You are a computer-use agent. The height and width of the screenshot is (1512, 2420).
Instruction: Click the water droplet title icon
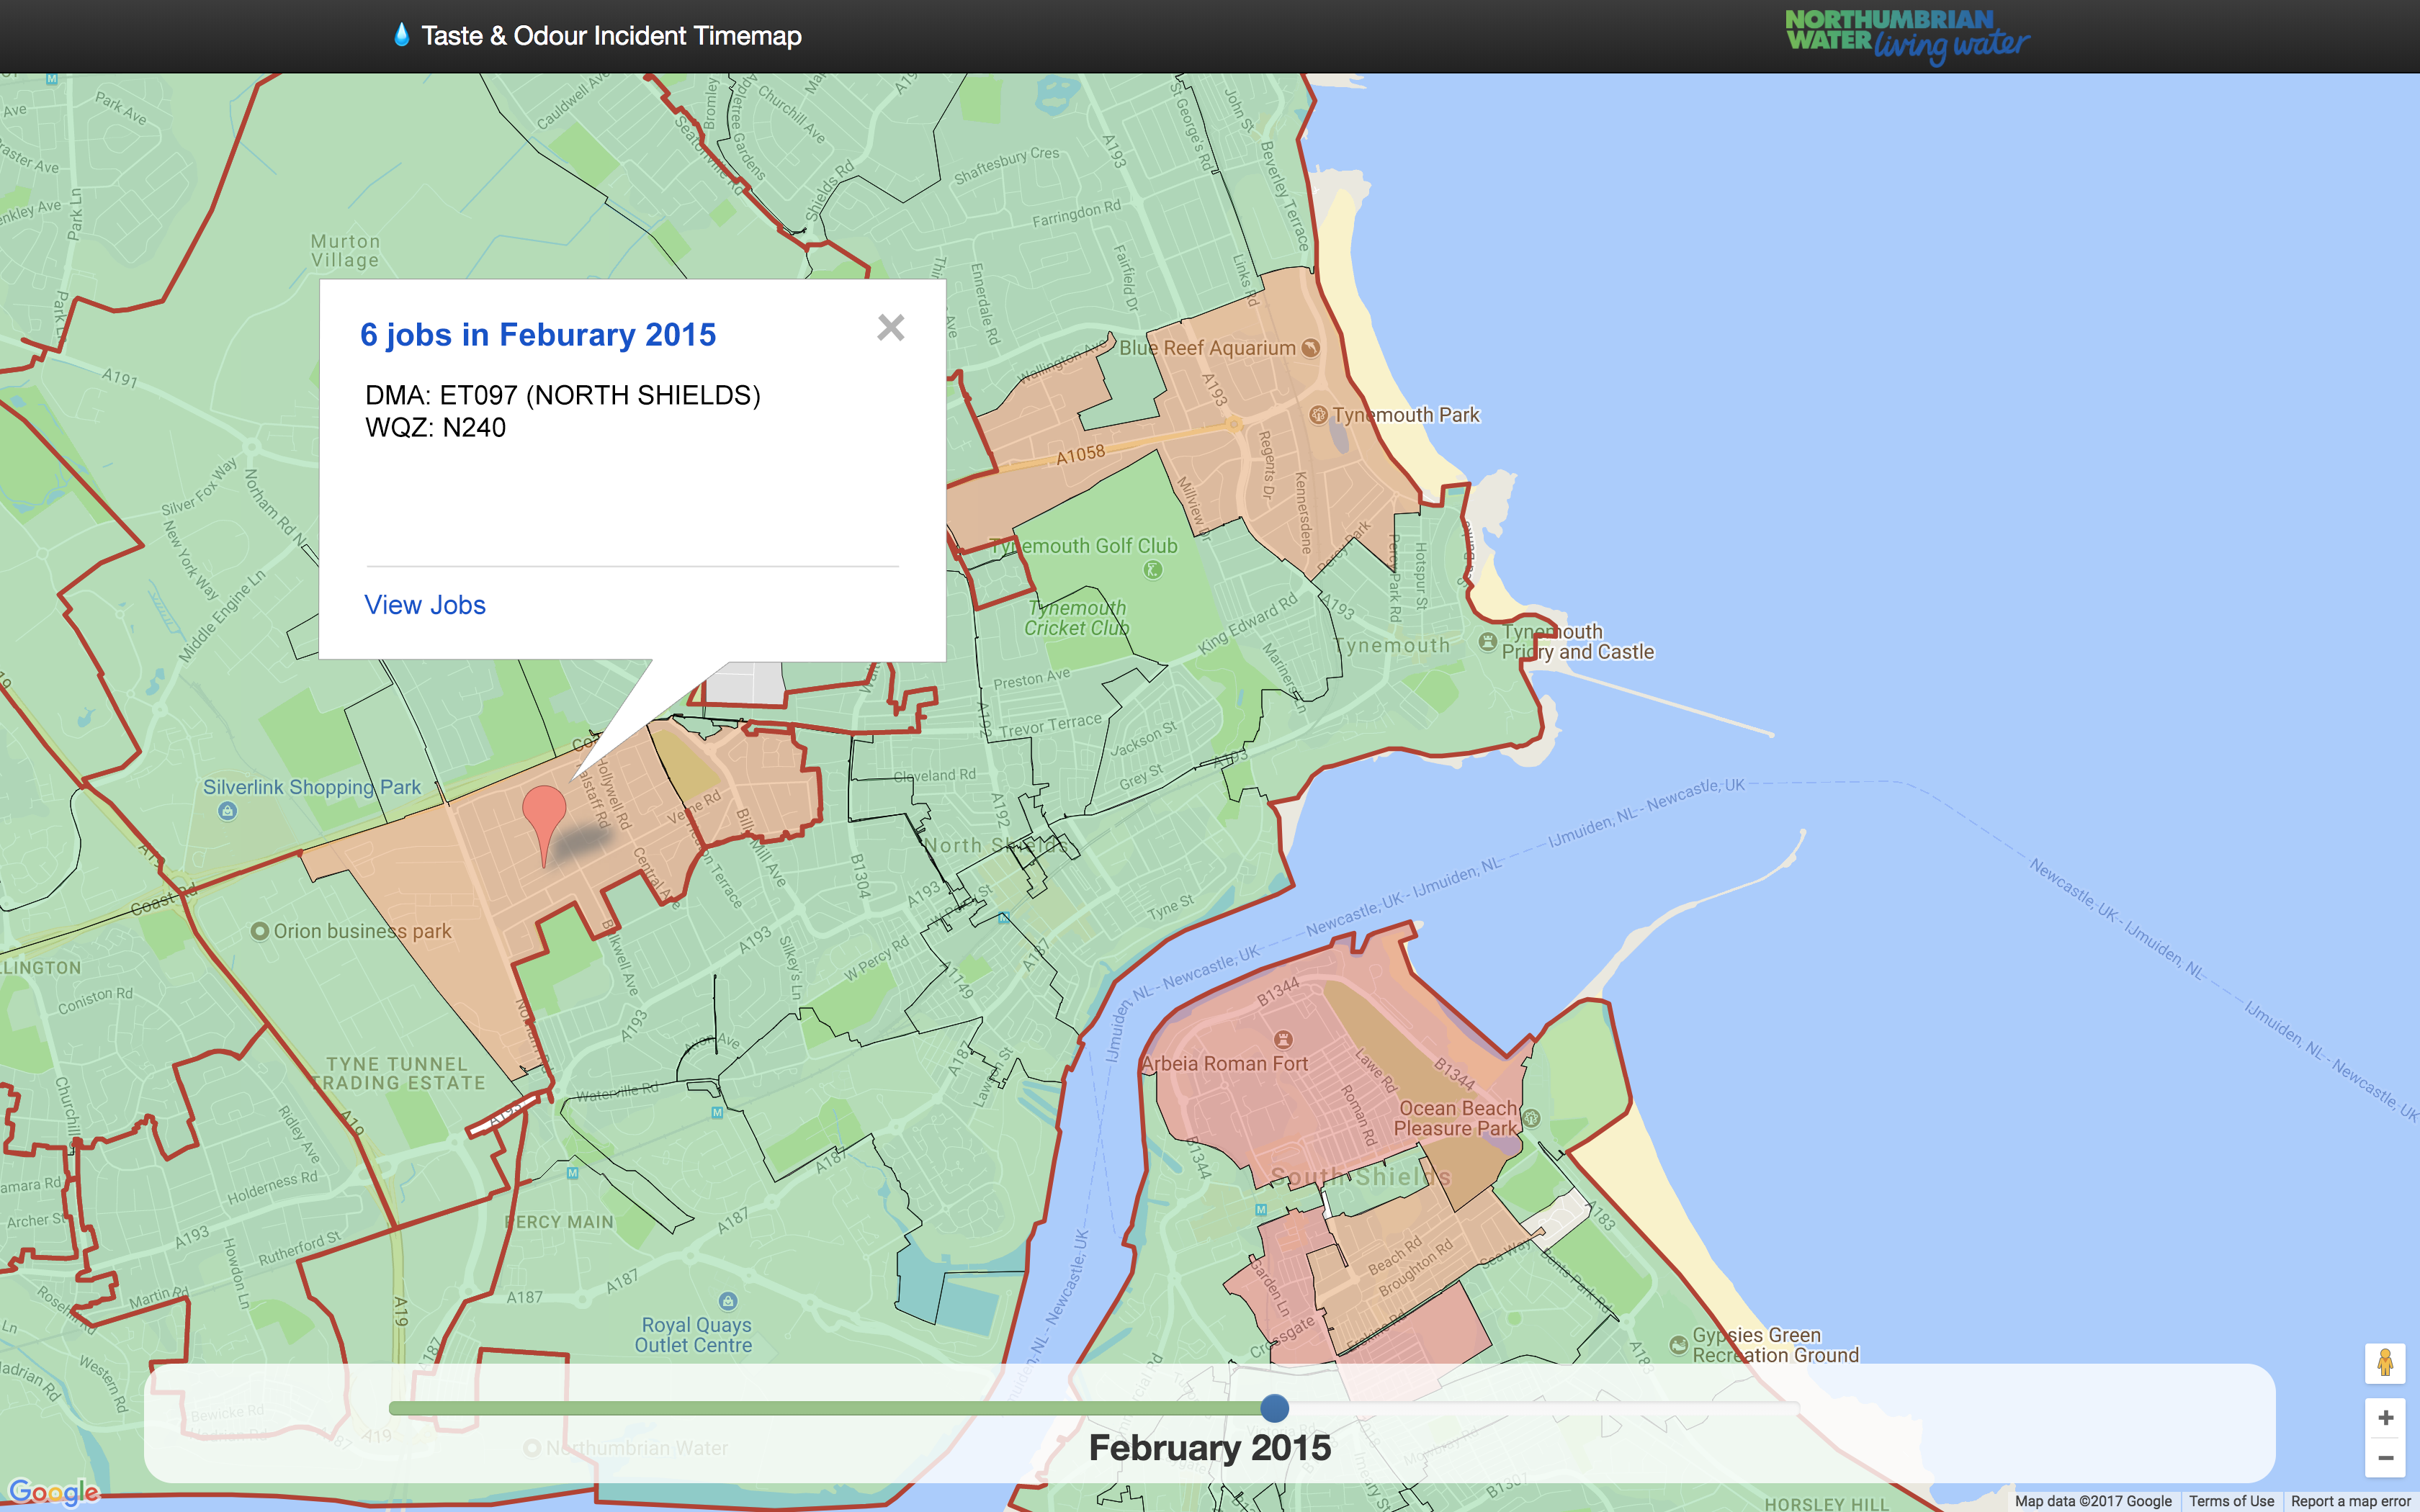tap(401, 35)
